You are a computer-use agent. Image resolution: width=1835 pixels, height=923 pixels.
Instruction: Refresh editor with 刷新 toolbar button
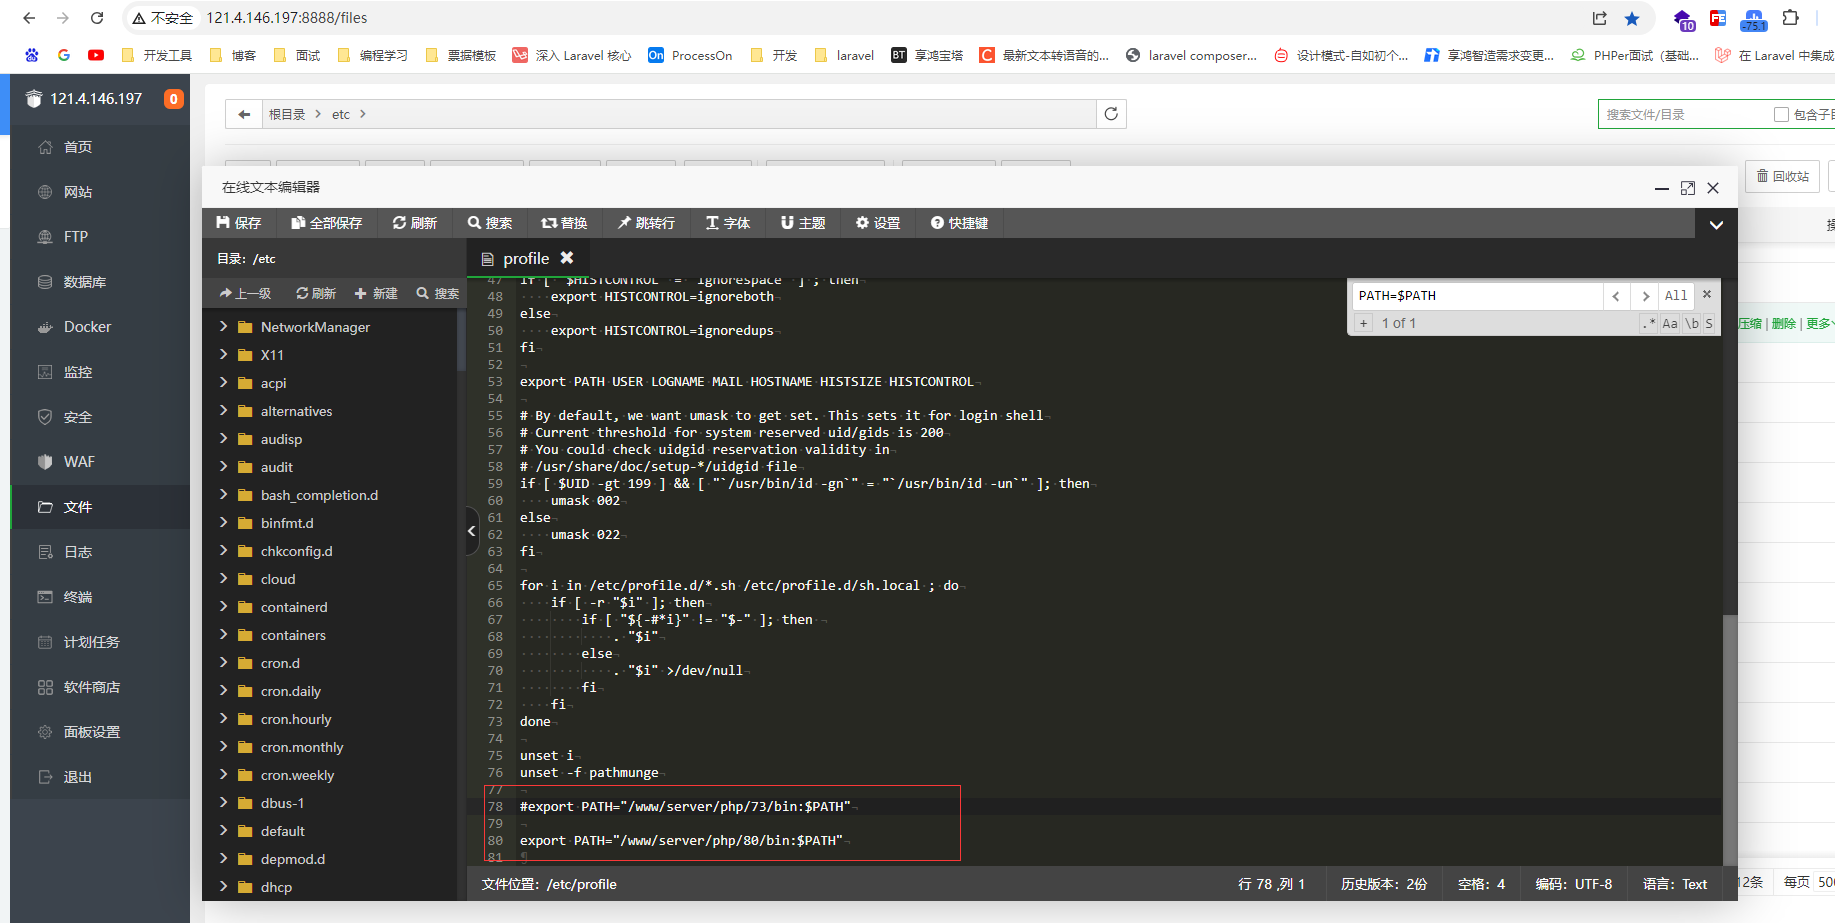pos(415,223)
